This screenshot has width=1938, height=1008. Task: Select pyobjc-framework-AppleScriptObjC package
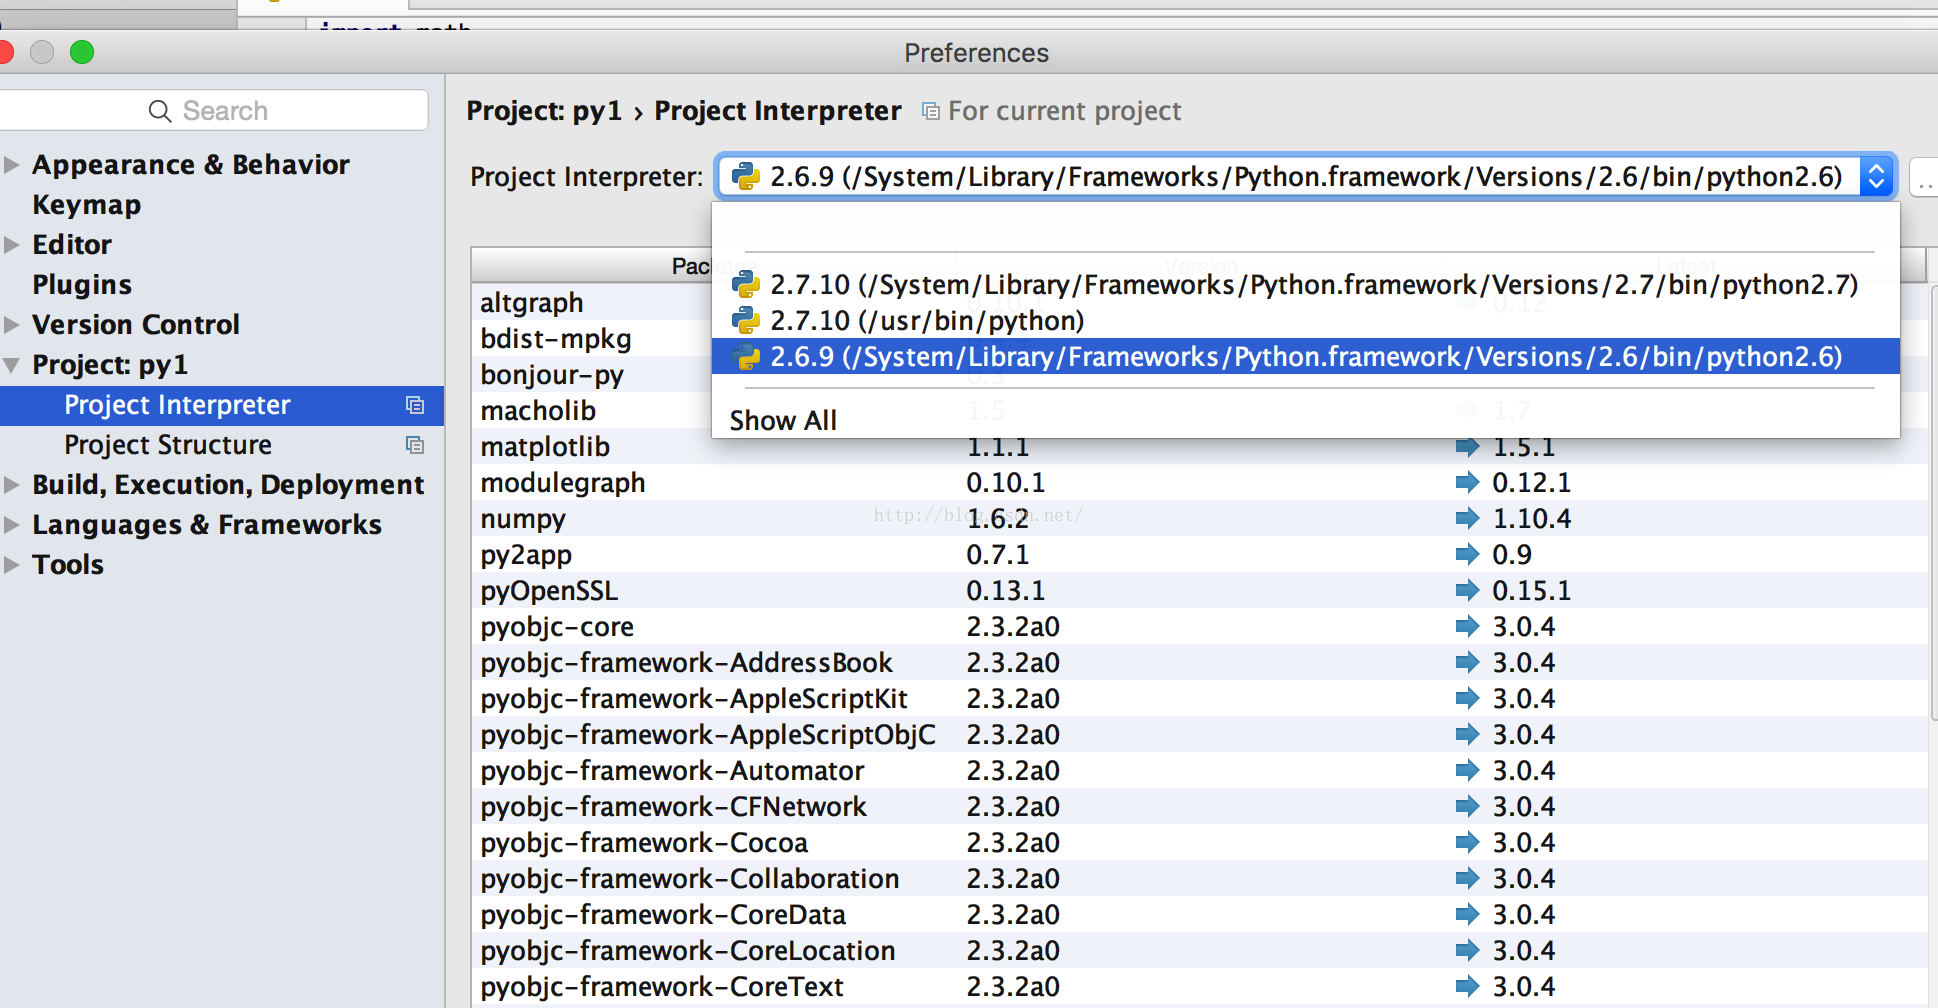[x=1200, y=734]
